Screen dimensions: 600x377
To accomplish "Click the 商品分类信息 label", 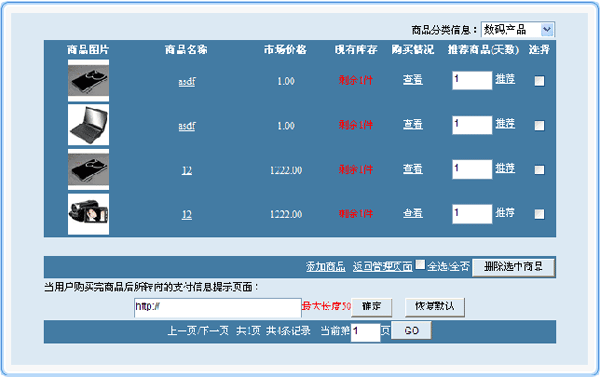I will tap(444, 30).
